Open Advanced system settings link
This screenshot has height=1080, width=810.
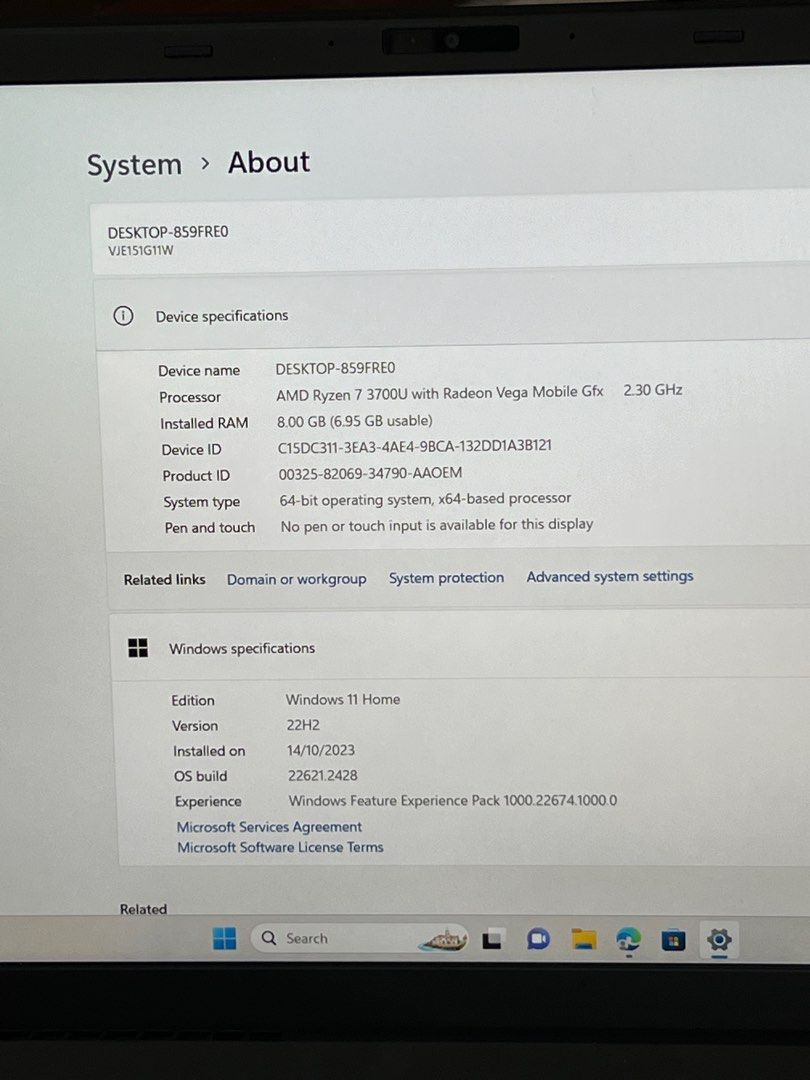pyautogui.click(x=610, y=576)
